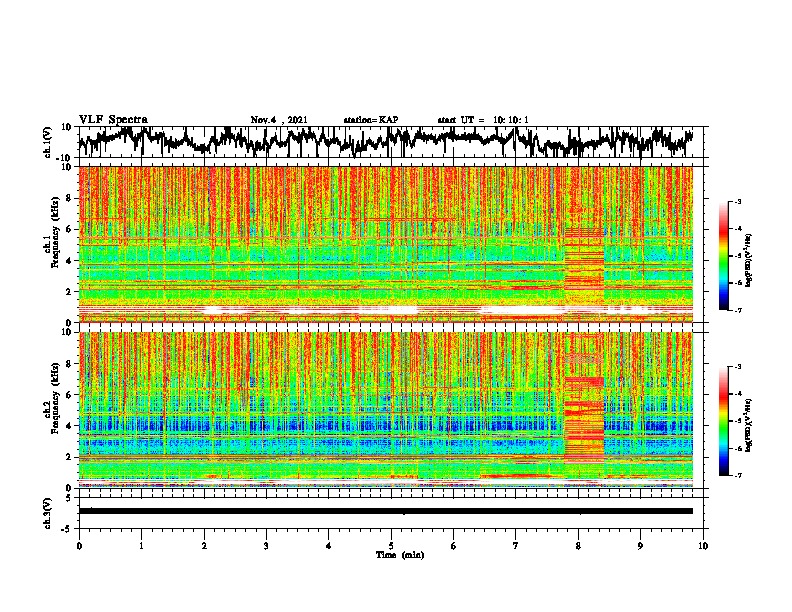This screenshot has width=792, height=612.
Task: Click the "-7" label on ch.1 colorbar
Action: pos(737,310)
